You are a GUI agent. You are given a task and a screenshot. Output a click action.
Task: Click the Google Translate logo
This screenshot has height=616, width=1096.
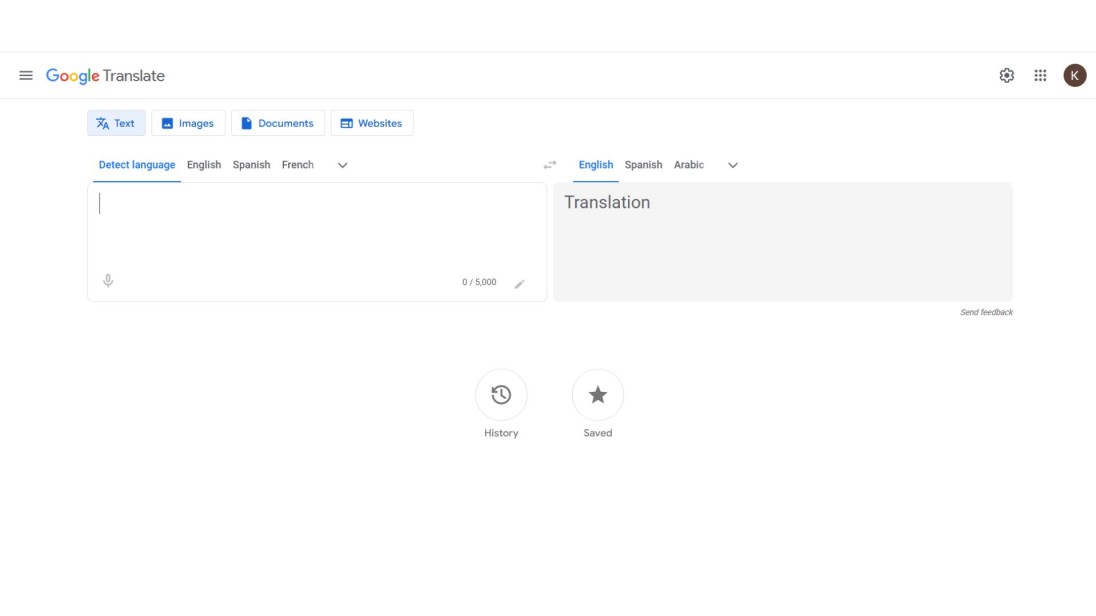(106, 76)
